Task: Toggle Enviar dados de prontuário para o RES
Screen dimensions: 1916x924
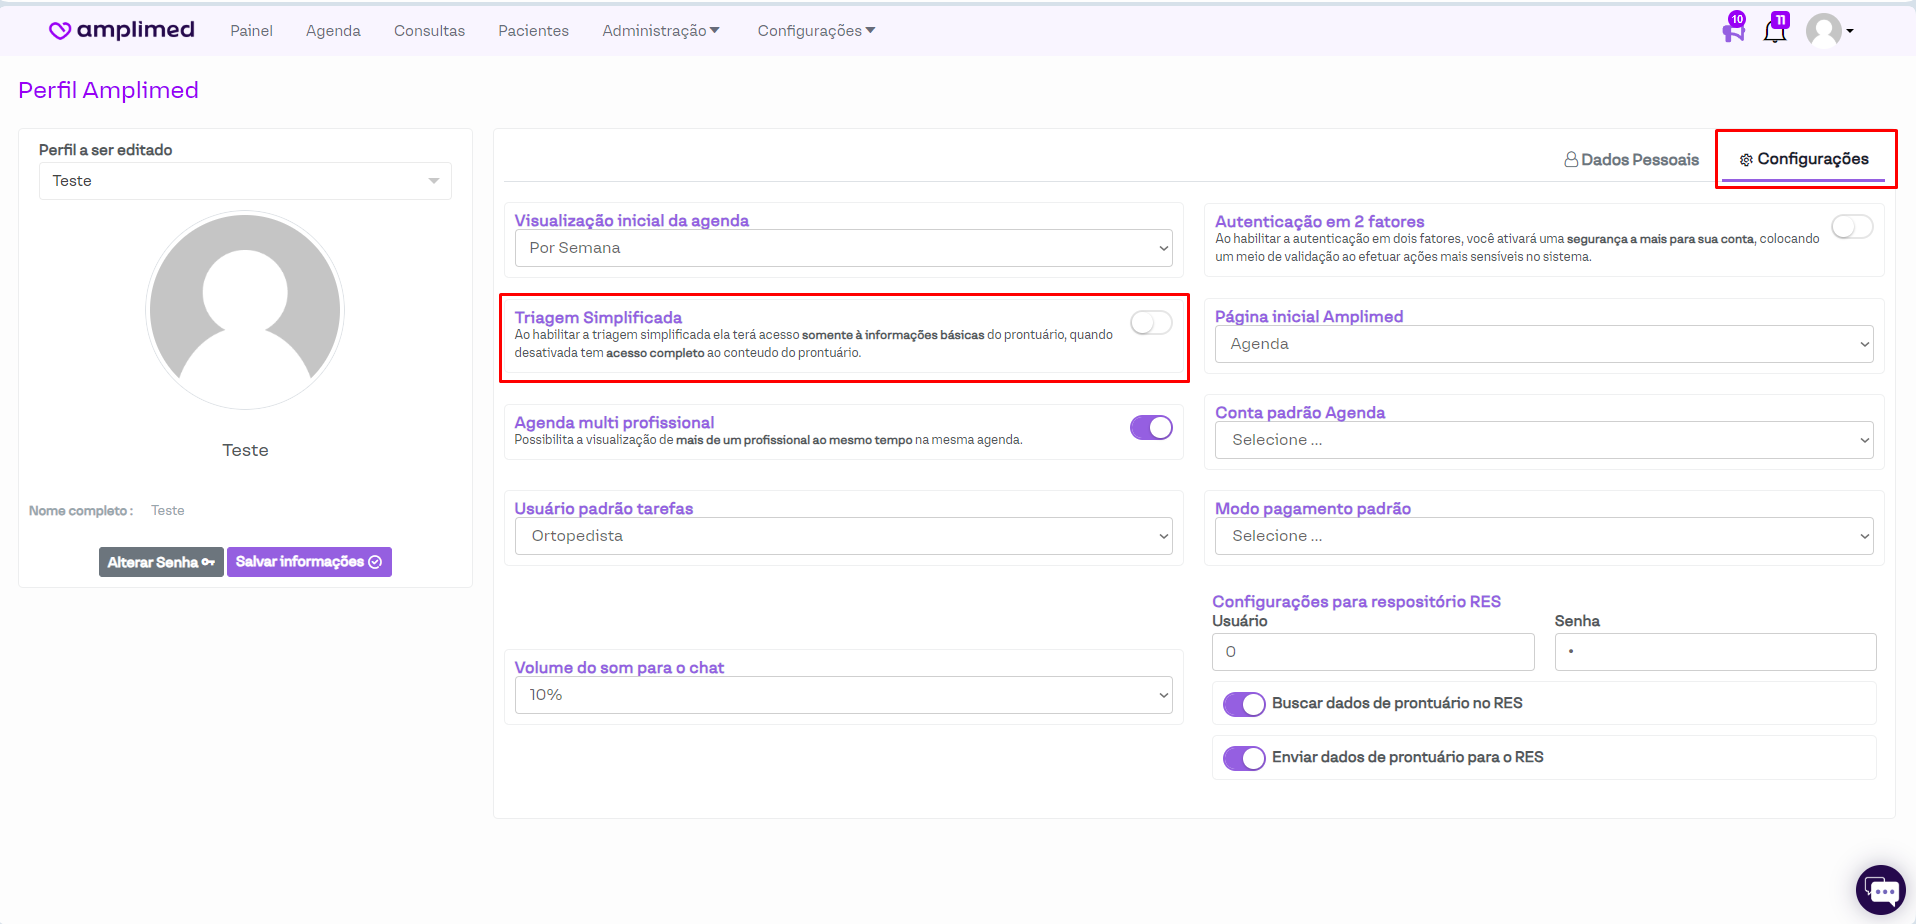Action: coord(1244,758)
